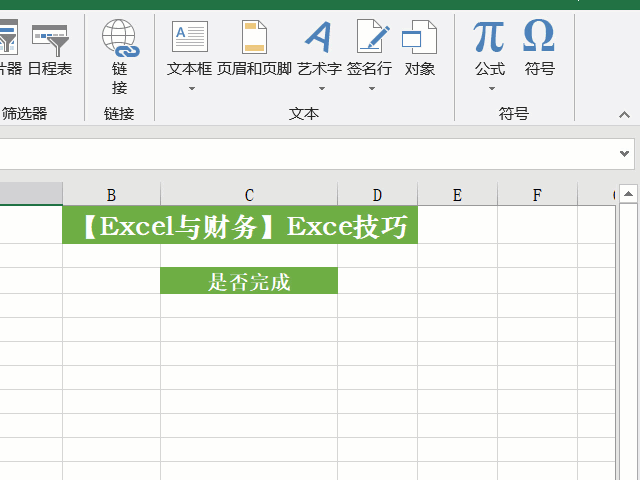Click into the formula bar input
640x480 pixels.
click(308, 154)
